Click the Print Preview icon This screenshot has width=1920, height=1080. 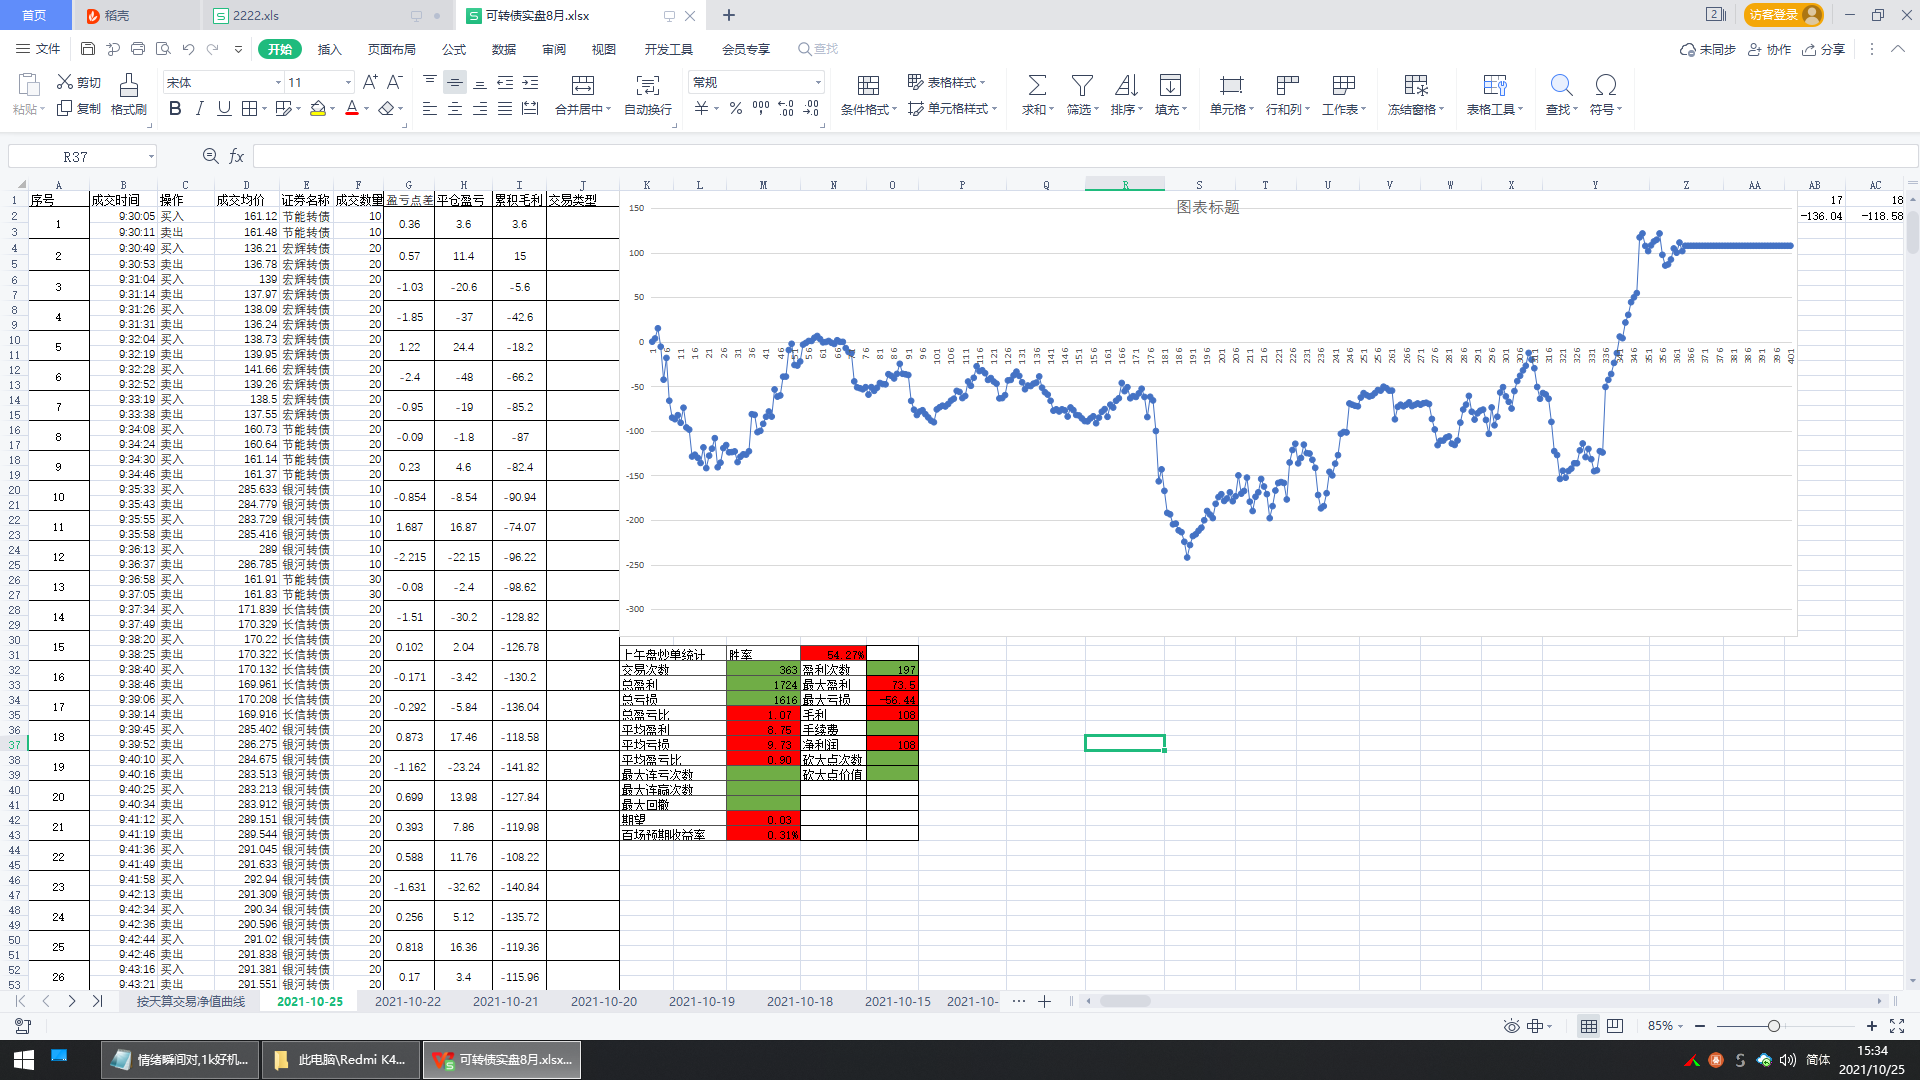tap(163, 49)
